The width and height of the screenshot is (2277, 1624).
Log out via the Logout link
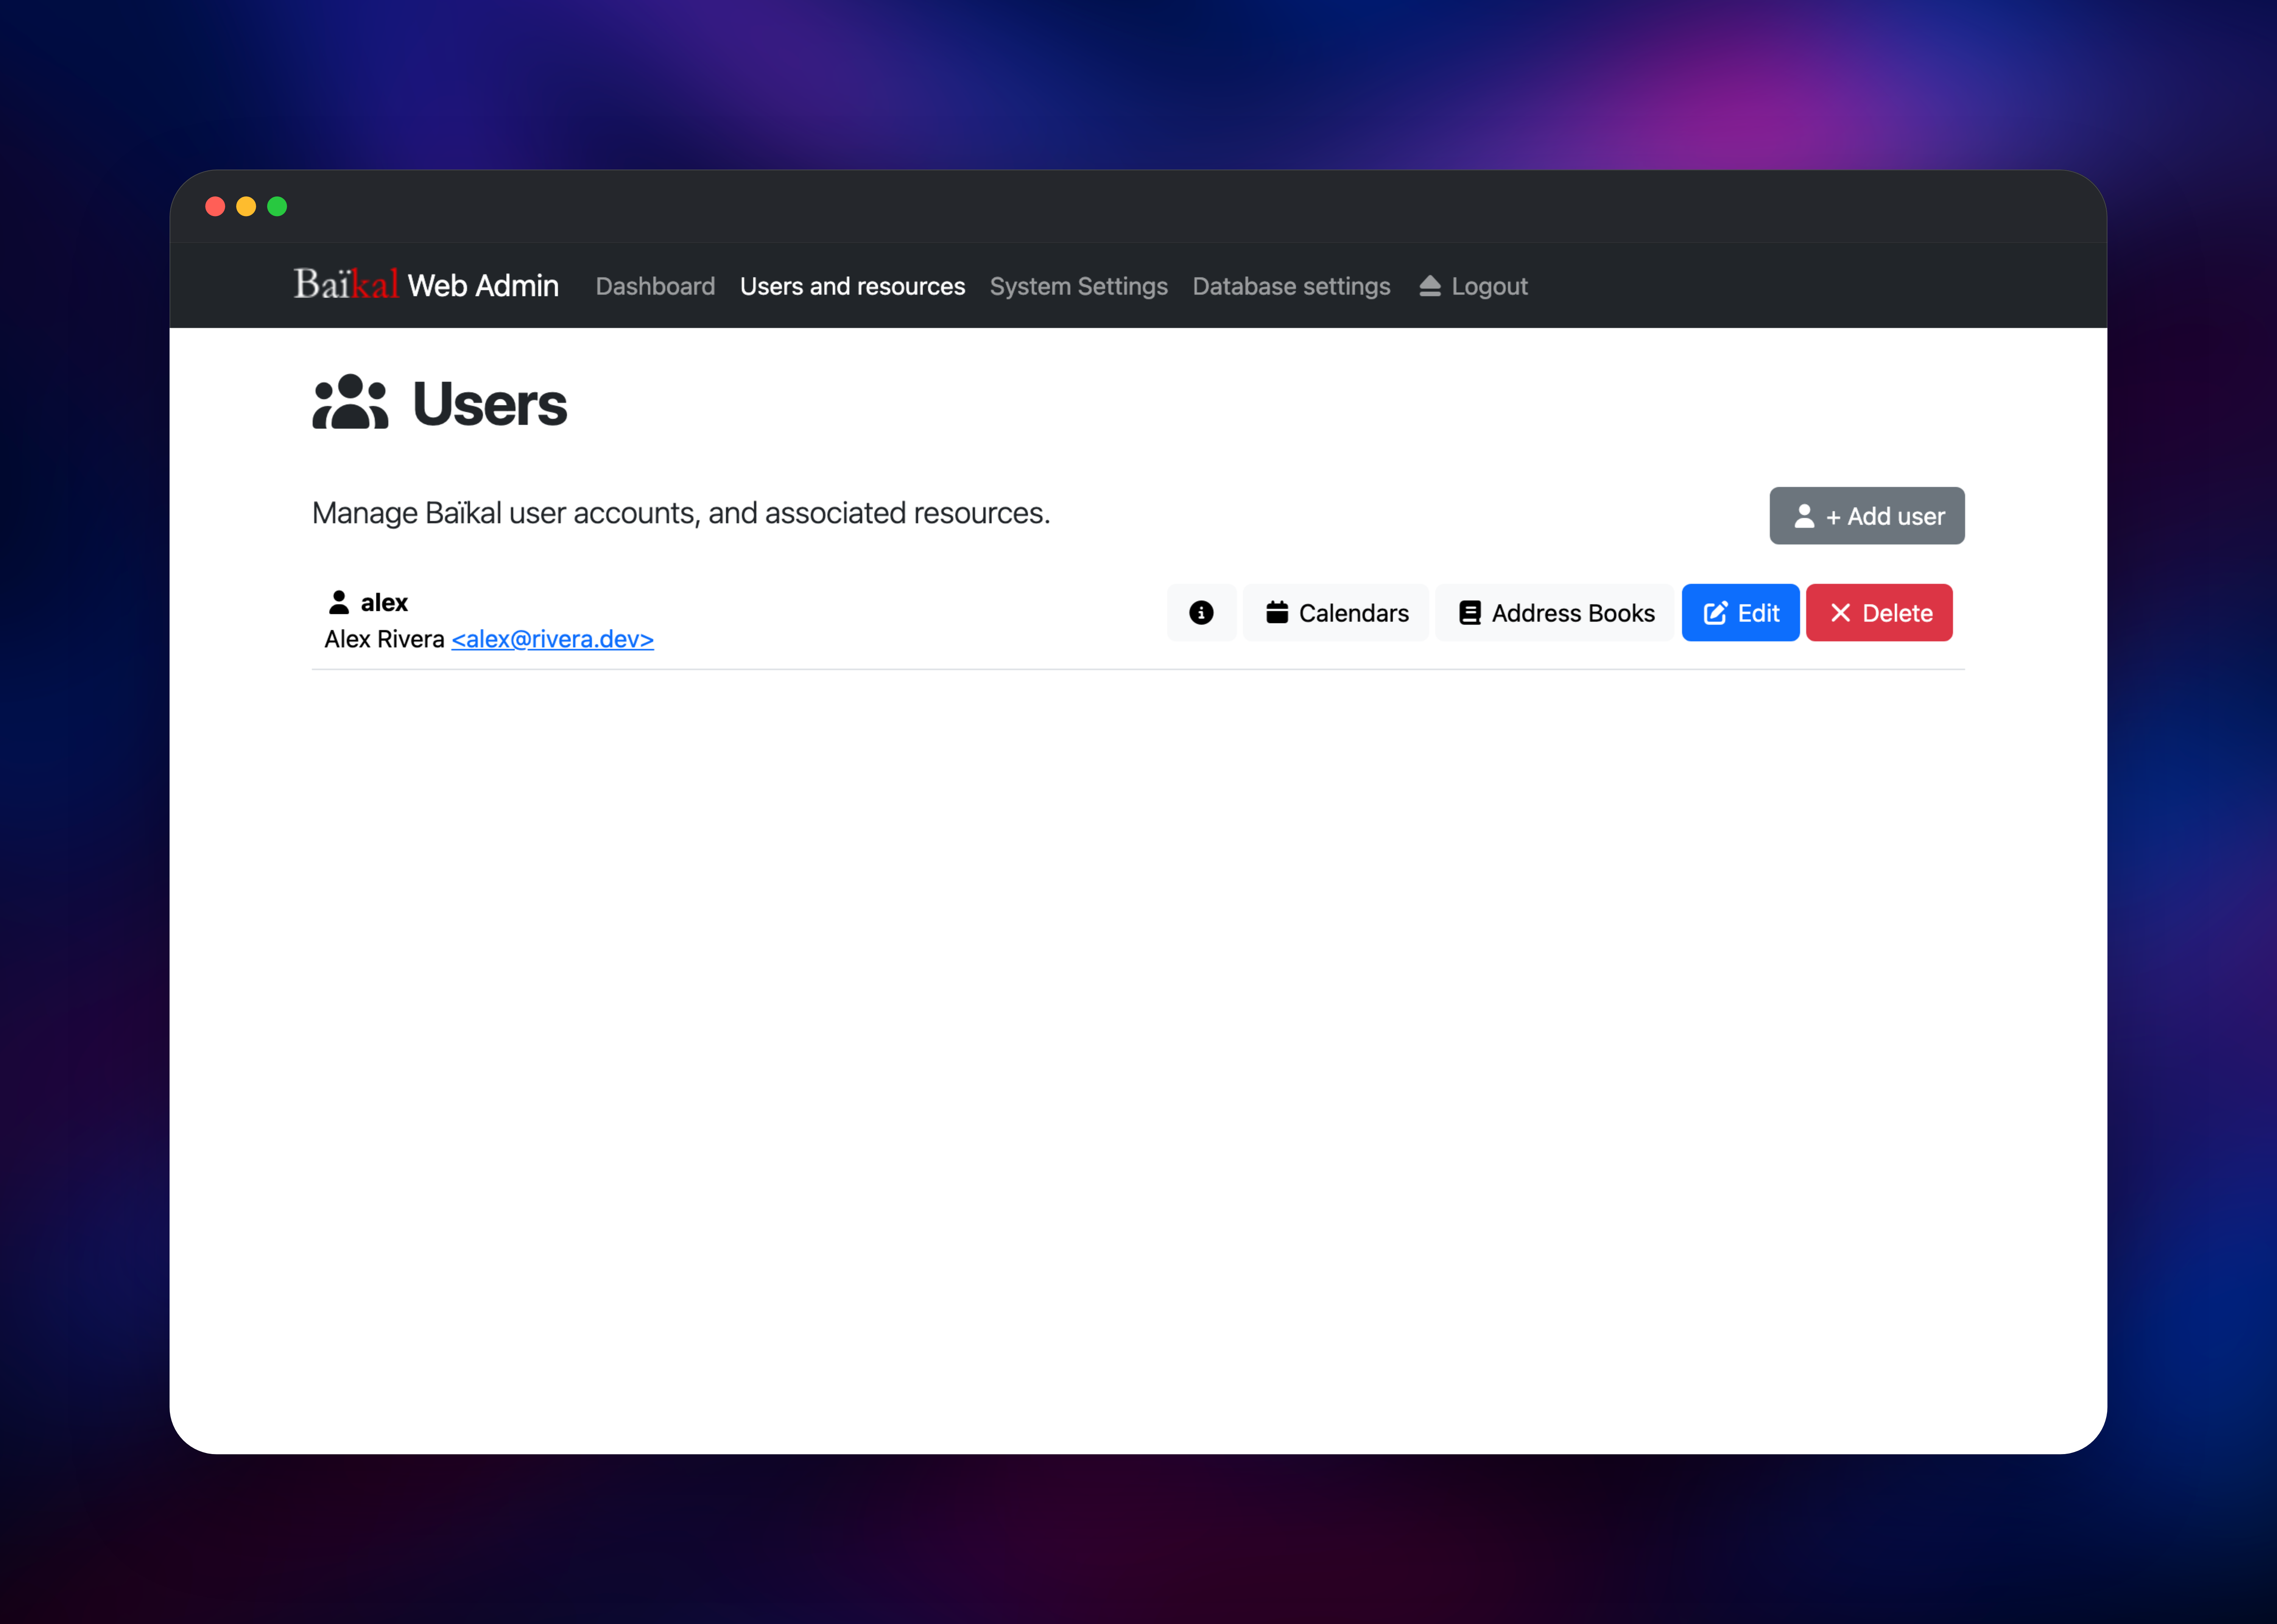1473,286
